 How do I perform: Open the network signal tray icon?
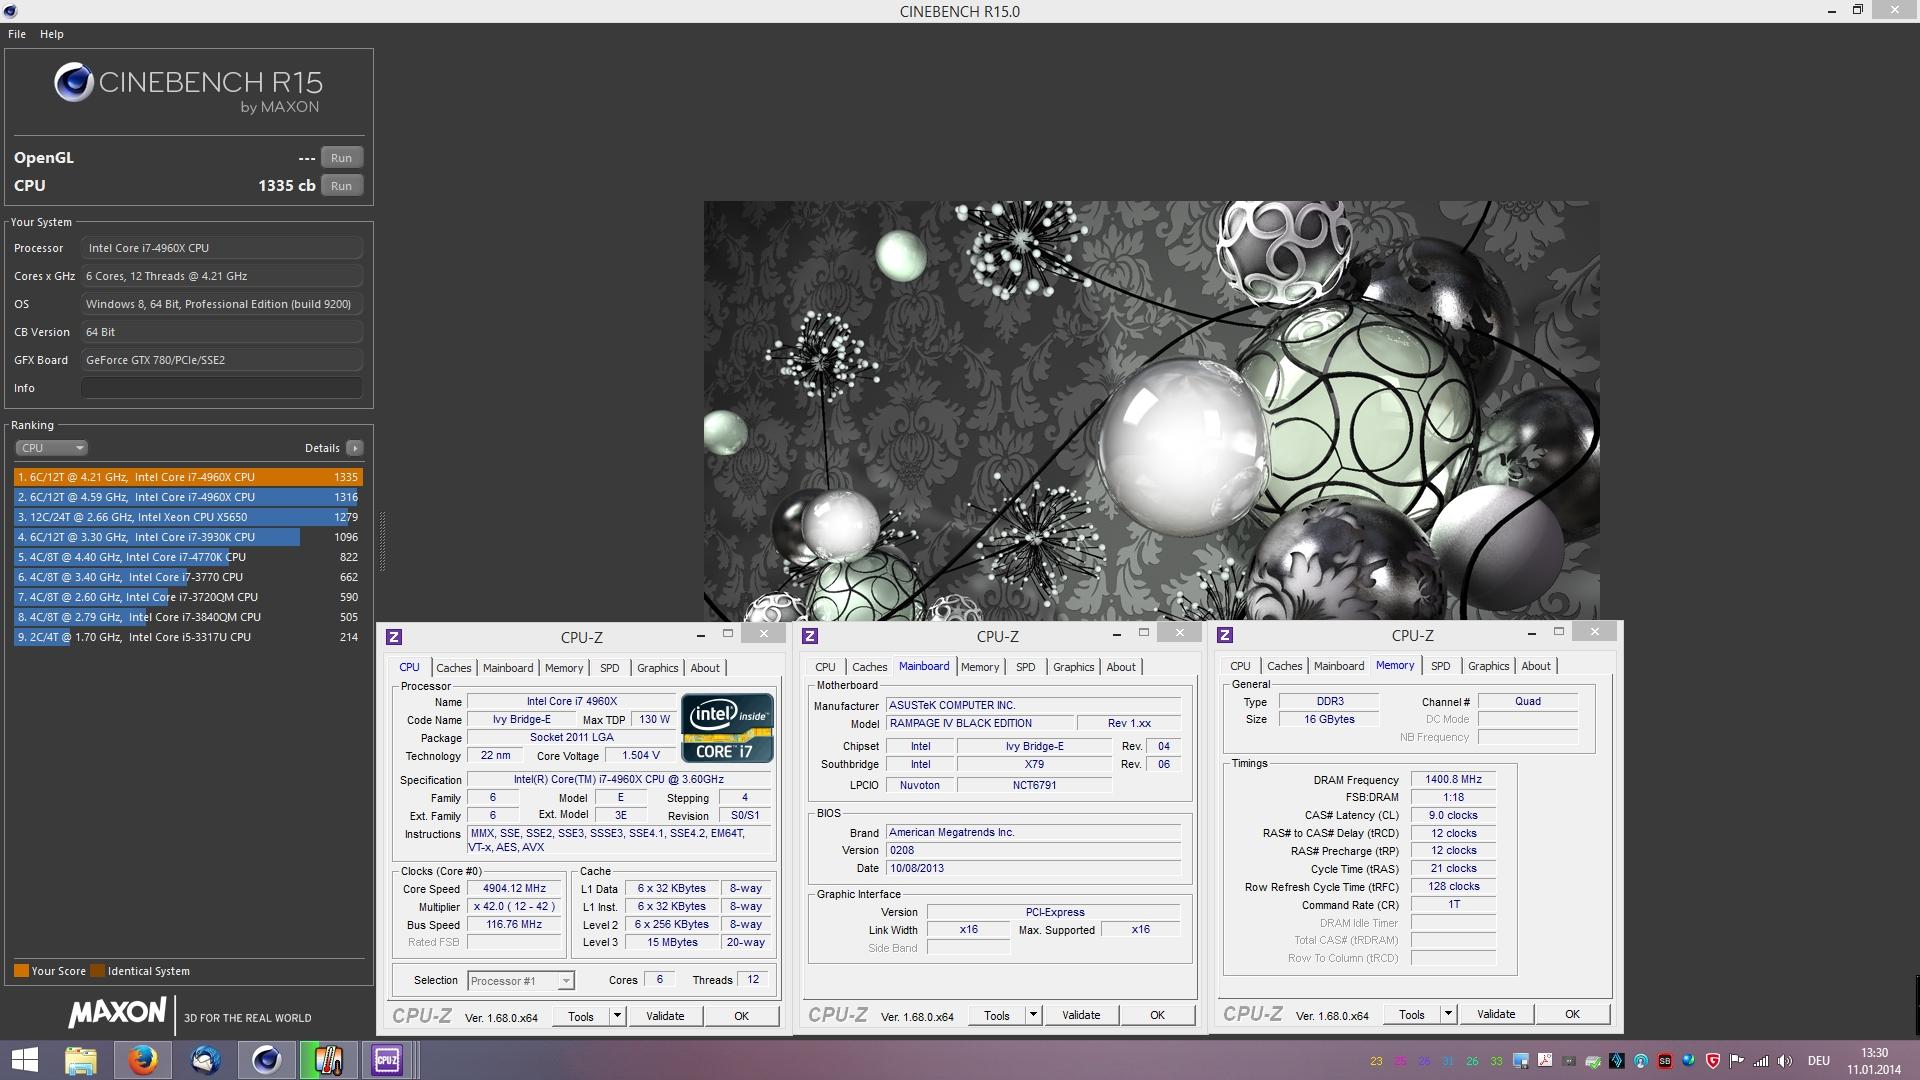[1761, 1061]
